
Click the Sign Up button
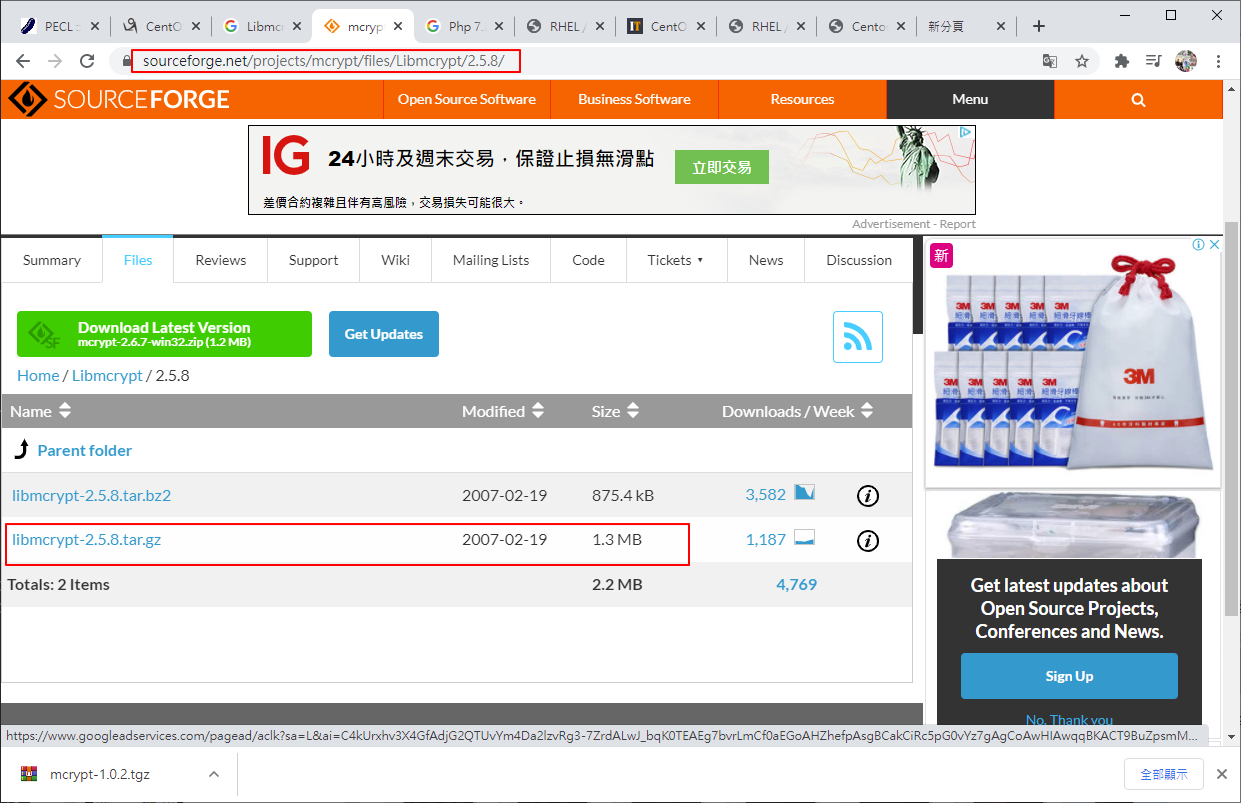point(1069,676)
